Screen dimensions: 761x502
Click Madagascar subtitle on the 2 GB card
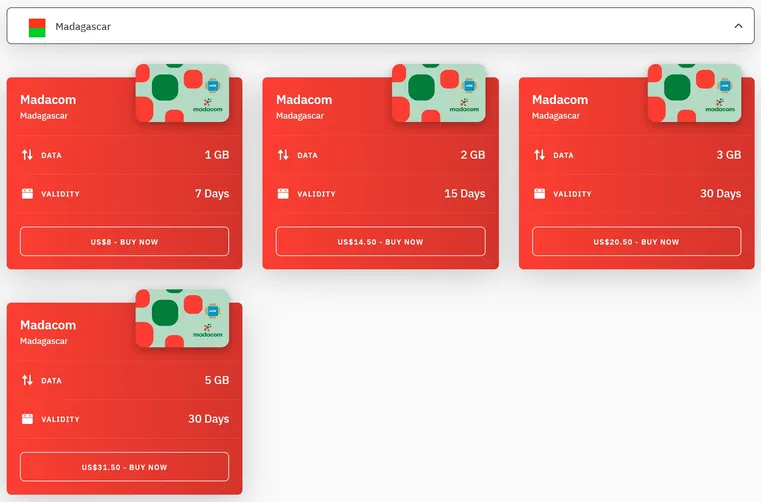[300, 116]
